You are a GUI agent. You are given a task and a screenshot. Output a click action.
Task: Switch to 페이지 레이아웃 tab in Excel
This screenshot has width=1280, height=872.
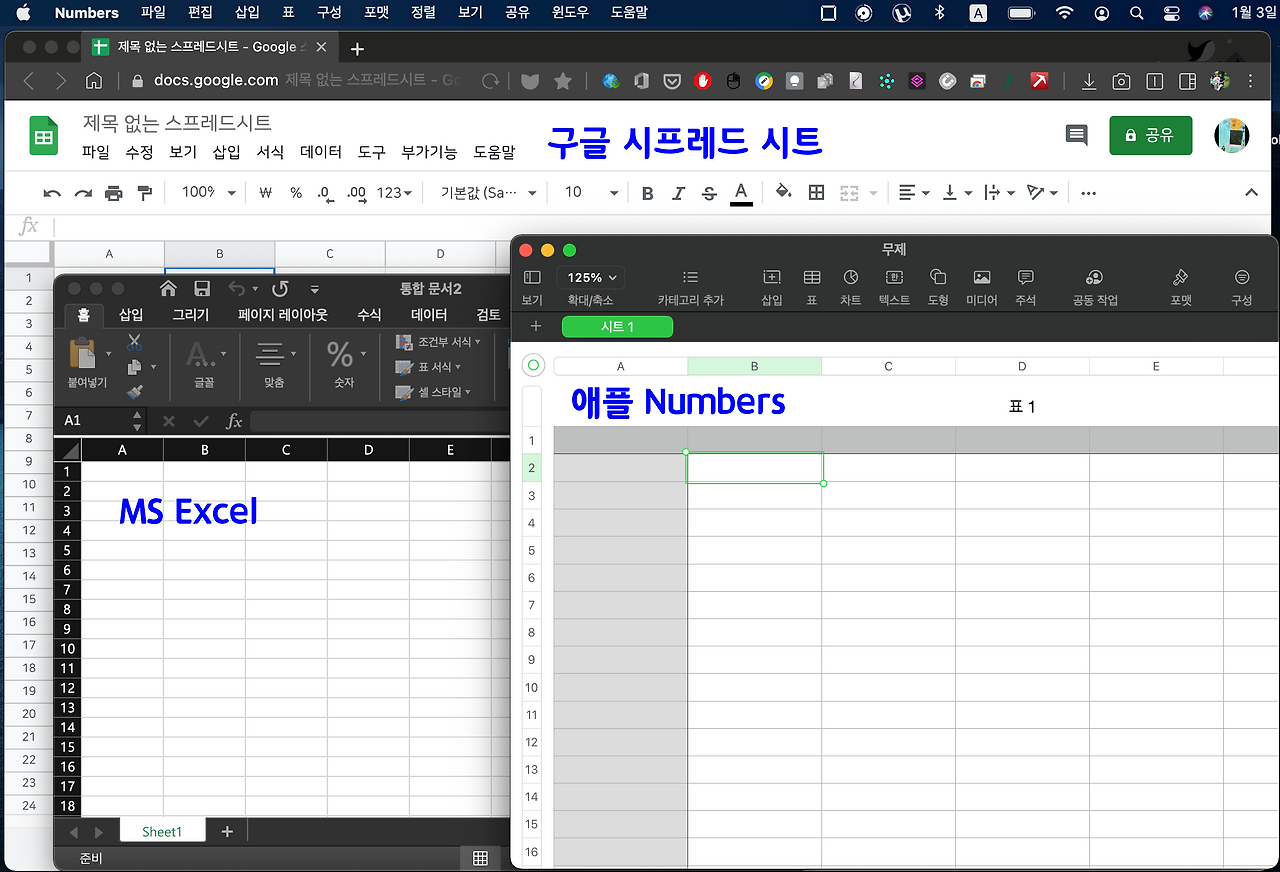click(x=283, y=314)
